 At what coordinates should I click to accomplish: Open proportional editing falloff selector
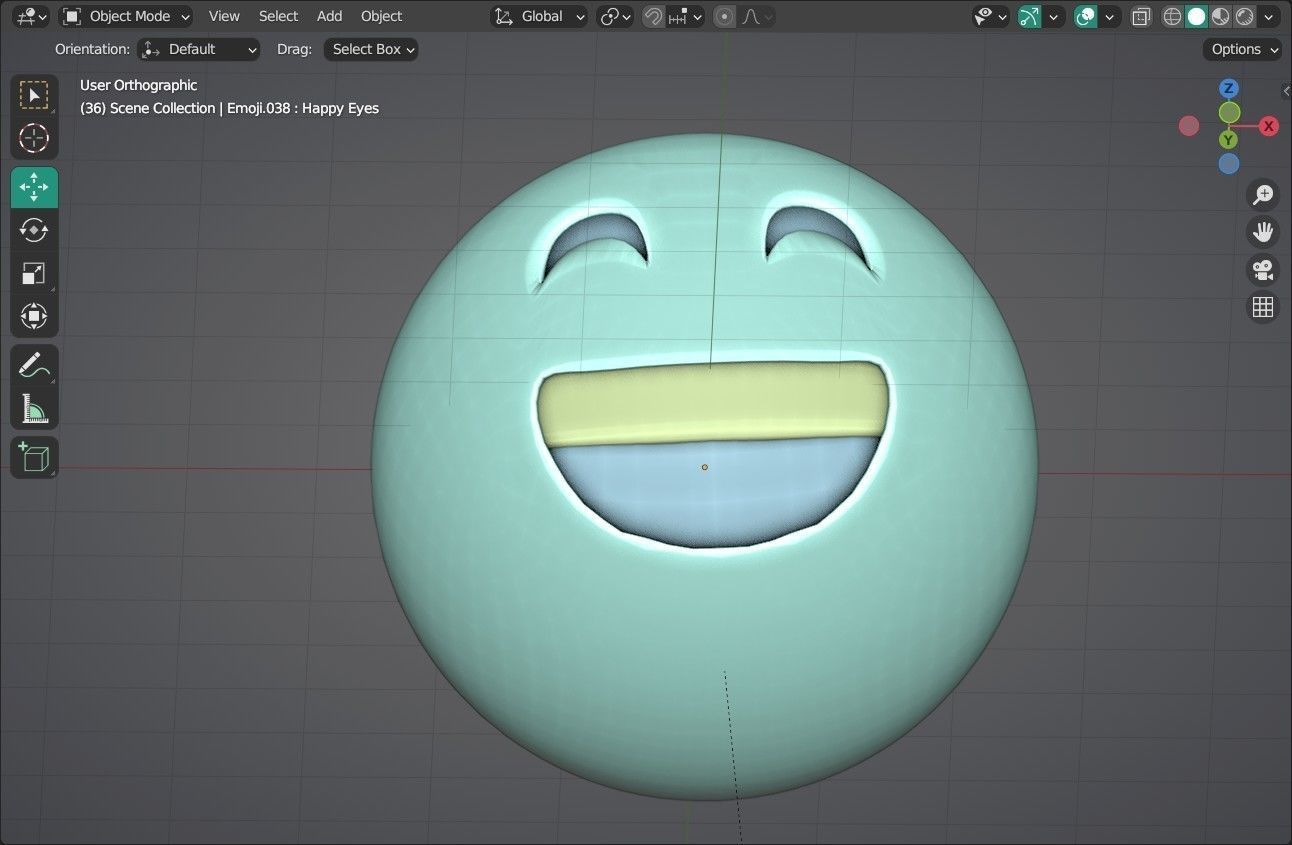coord(757,16)
